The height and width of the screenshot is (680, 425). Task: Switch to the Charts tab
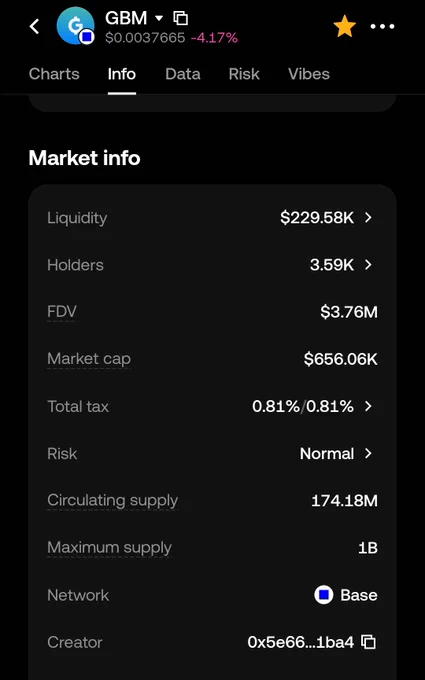pyautogui.click(x=54, y=74)
